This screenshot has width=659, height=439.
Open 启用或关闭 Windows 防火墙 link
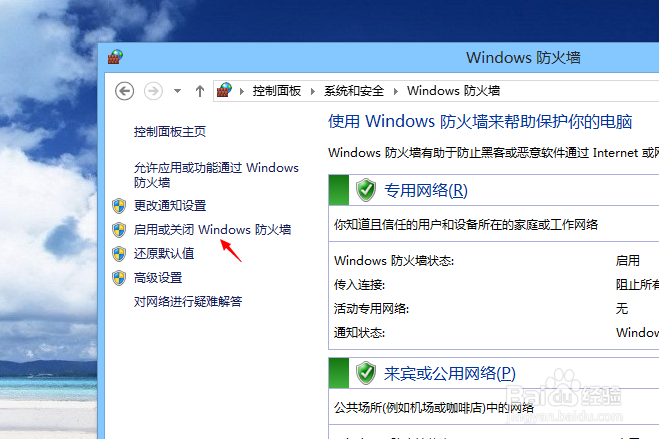click(212, 229)
